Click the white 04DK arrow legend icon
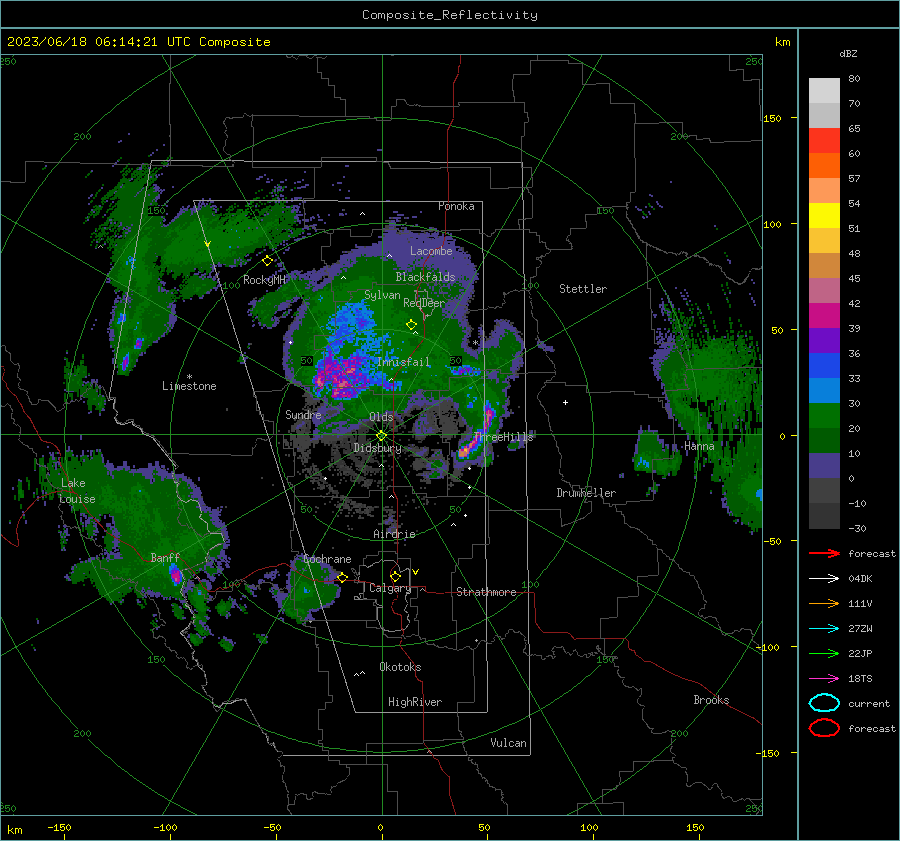Screen dimensions: 900x841 [x=824, y=578]
